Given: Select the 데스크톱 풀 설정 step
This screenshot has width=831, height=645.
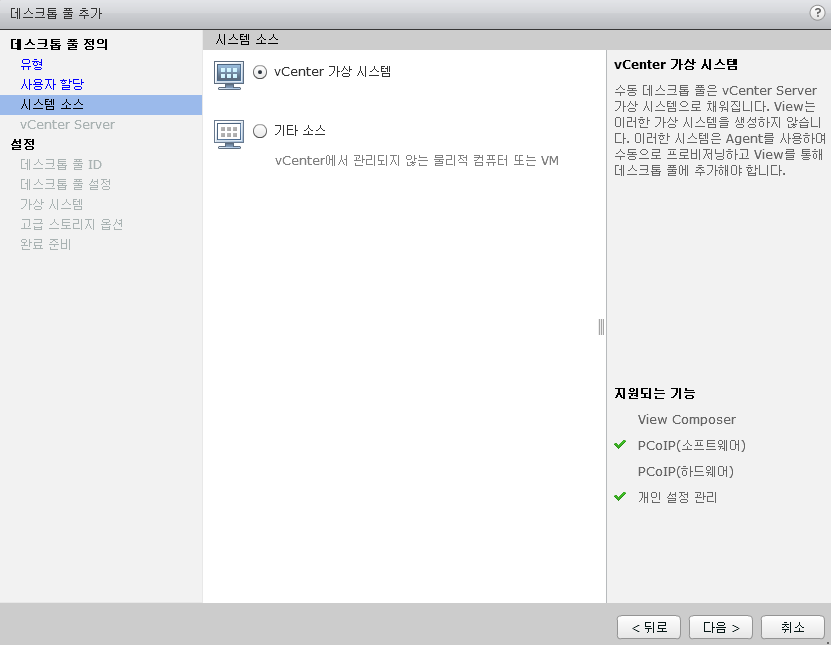Looking at the screenshot, I should [66, 184].
